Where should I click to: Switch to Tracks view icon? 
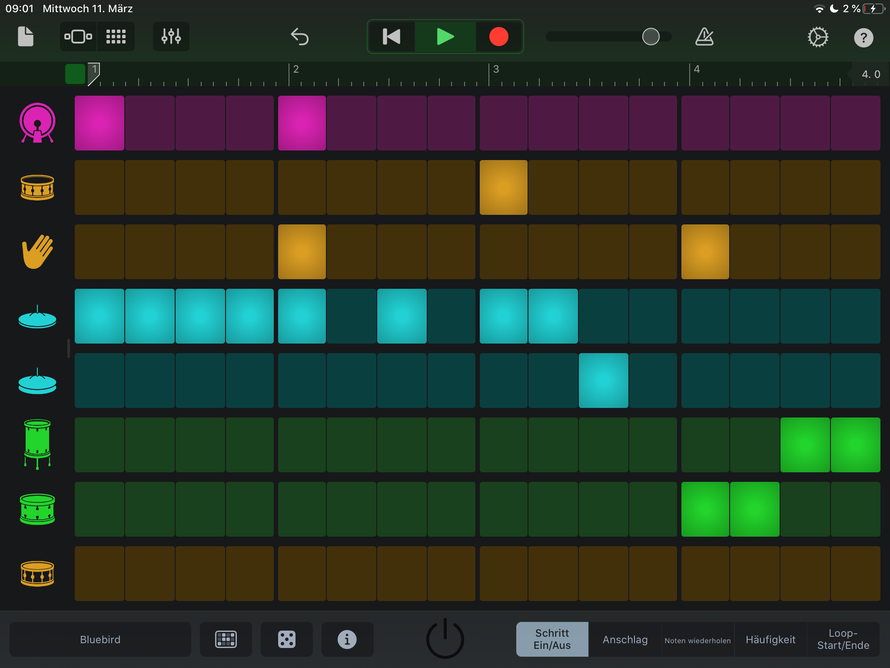pyautogui.click(x=78, y=37)
